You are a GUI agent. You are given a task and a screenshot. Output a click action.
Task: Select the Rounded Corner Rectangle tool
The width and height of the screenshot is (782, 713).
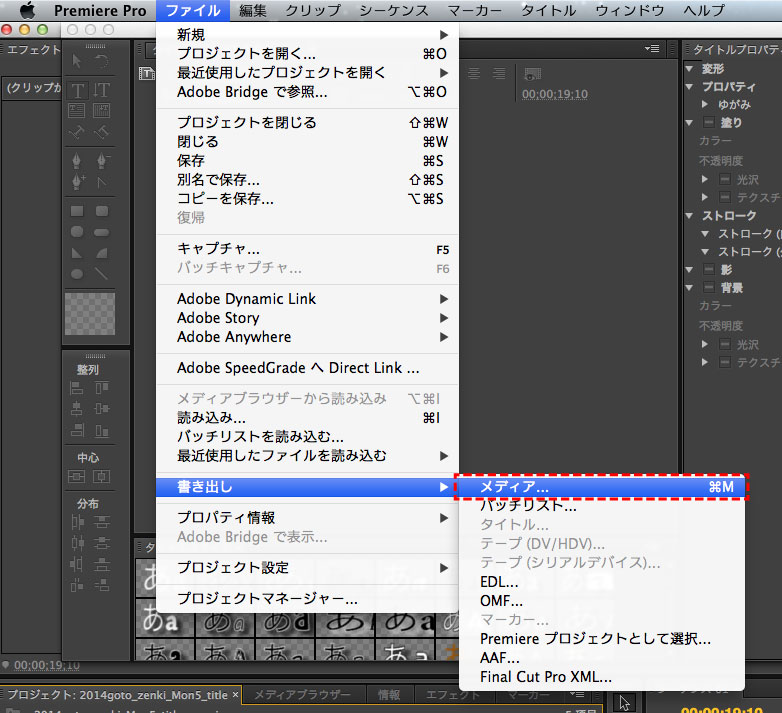[102, 211]
